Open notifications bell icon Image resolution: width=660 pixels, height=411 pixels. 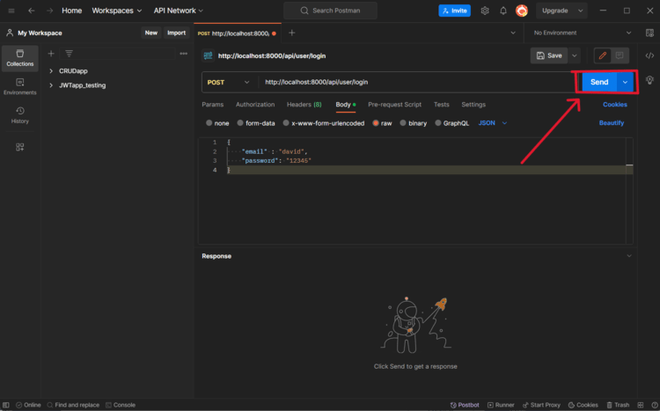503,11
